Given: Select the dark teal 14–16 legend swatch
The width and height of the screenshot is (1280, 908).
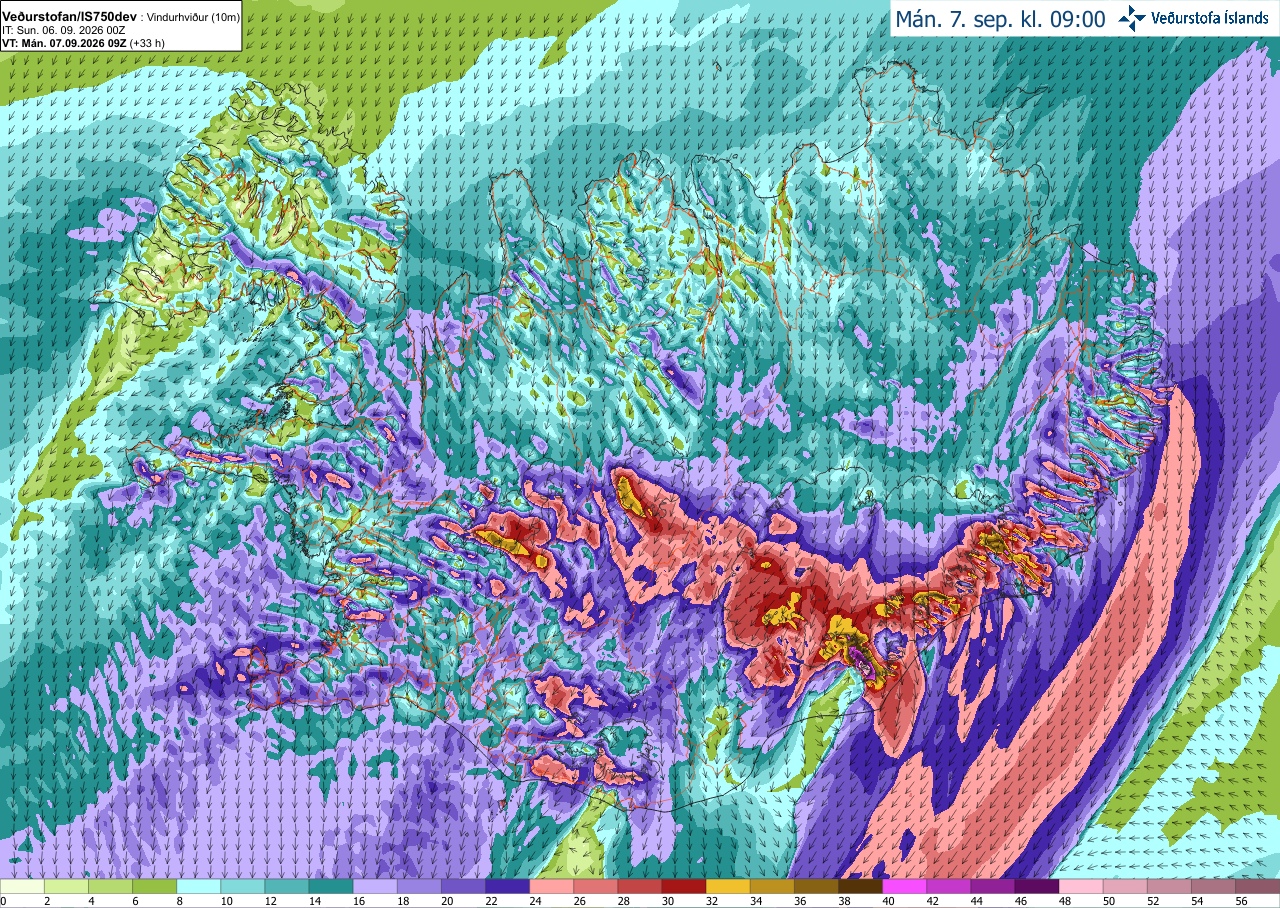Looking at the screenshot, I should [x=331, y=886].
